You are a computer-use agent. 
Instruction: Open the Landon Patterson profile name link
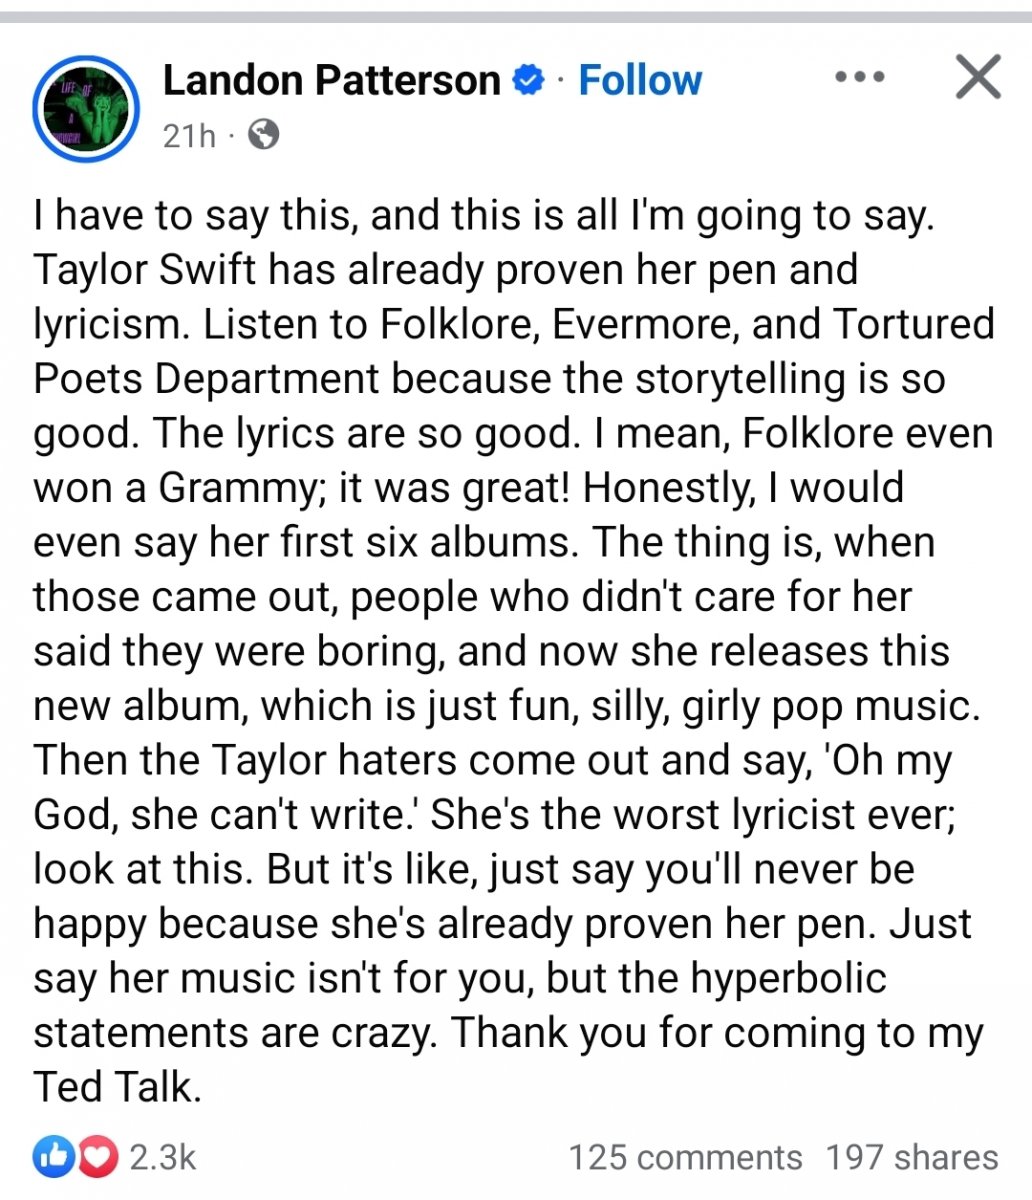(331, 80)
